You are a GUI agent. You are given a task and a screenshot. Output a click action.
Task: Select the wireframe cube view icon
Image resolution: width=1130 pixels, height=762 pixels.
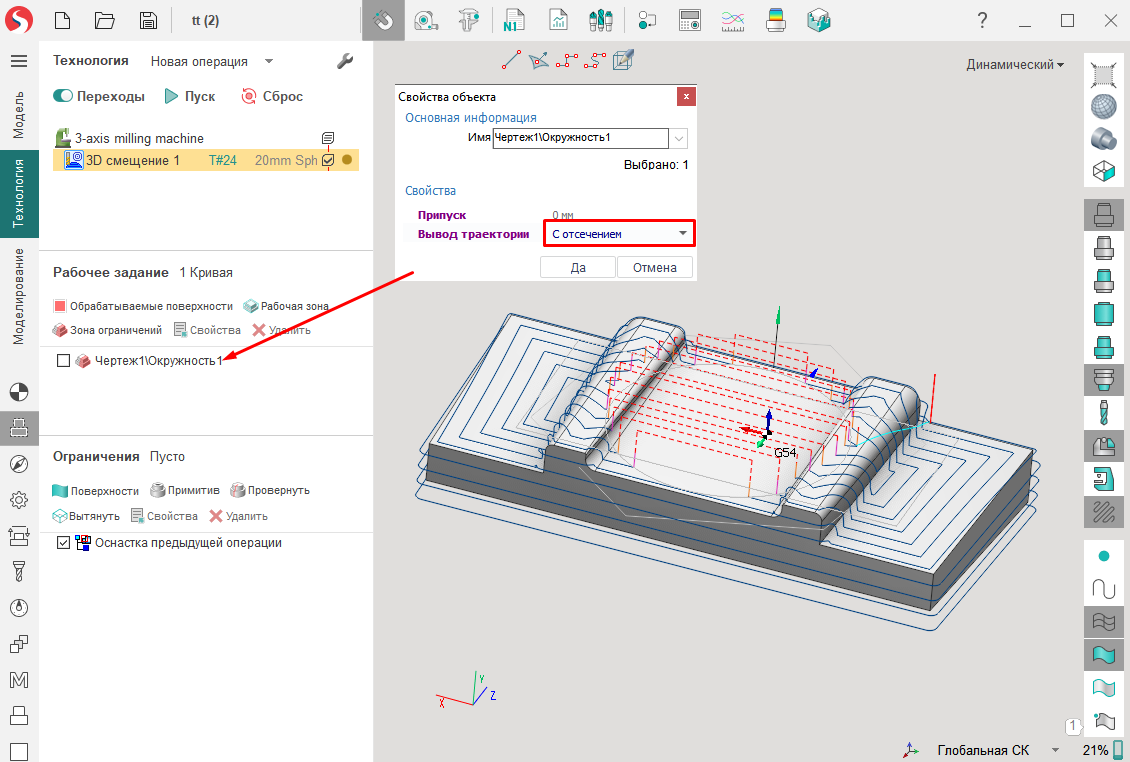click(1103, 171)
